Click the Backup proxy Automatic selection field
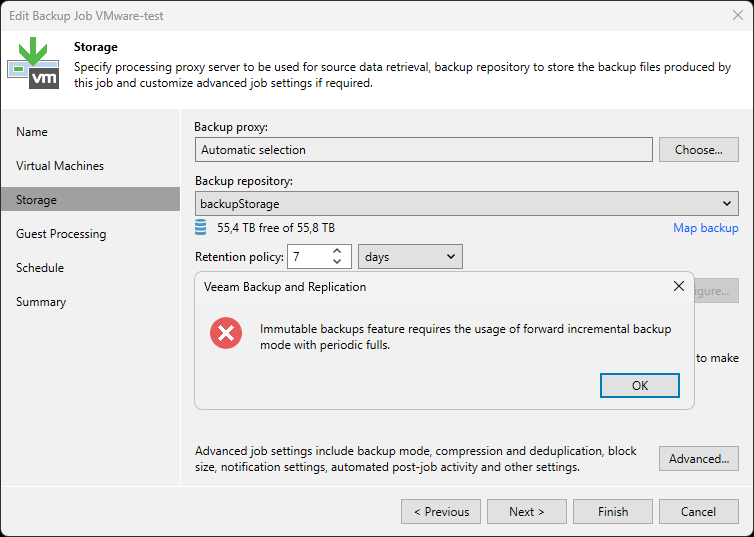 click(x=424, y=150)
